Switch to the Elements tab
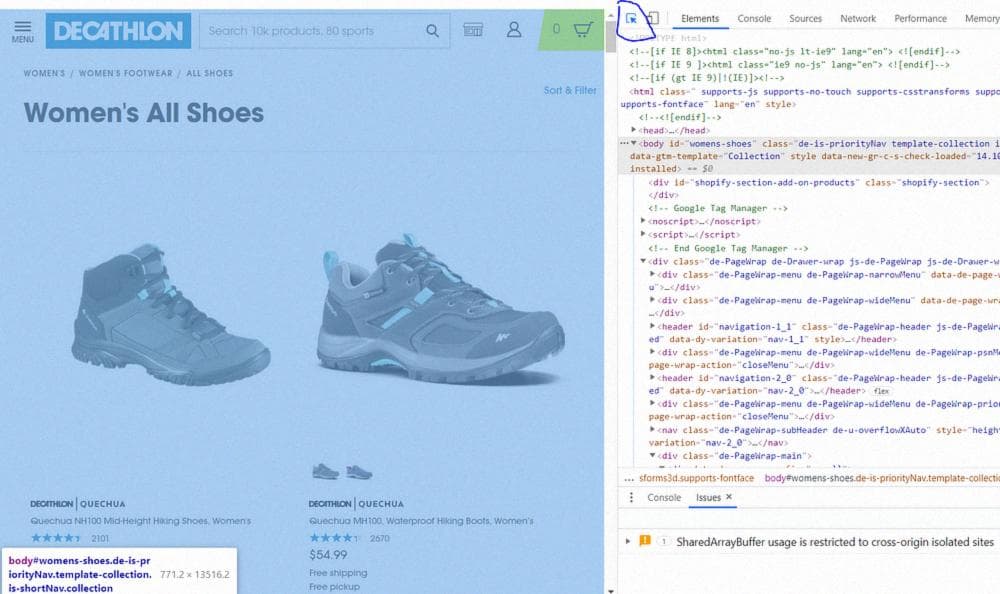Viewport: 1000px width, 594px height. click(x=700, y=19)
